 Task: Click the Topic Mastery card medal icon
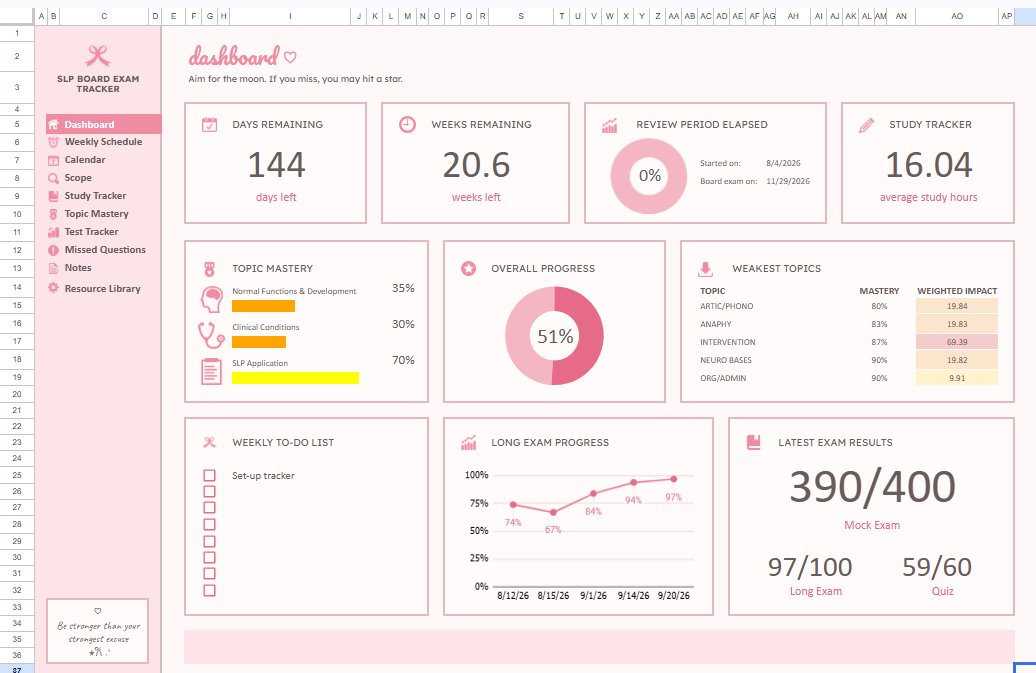[x=209, y=269]
